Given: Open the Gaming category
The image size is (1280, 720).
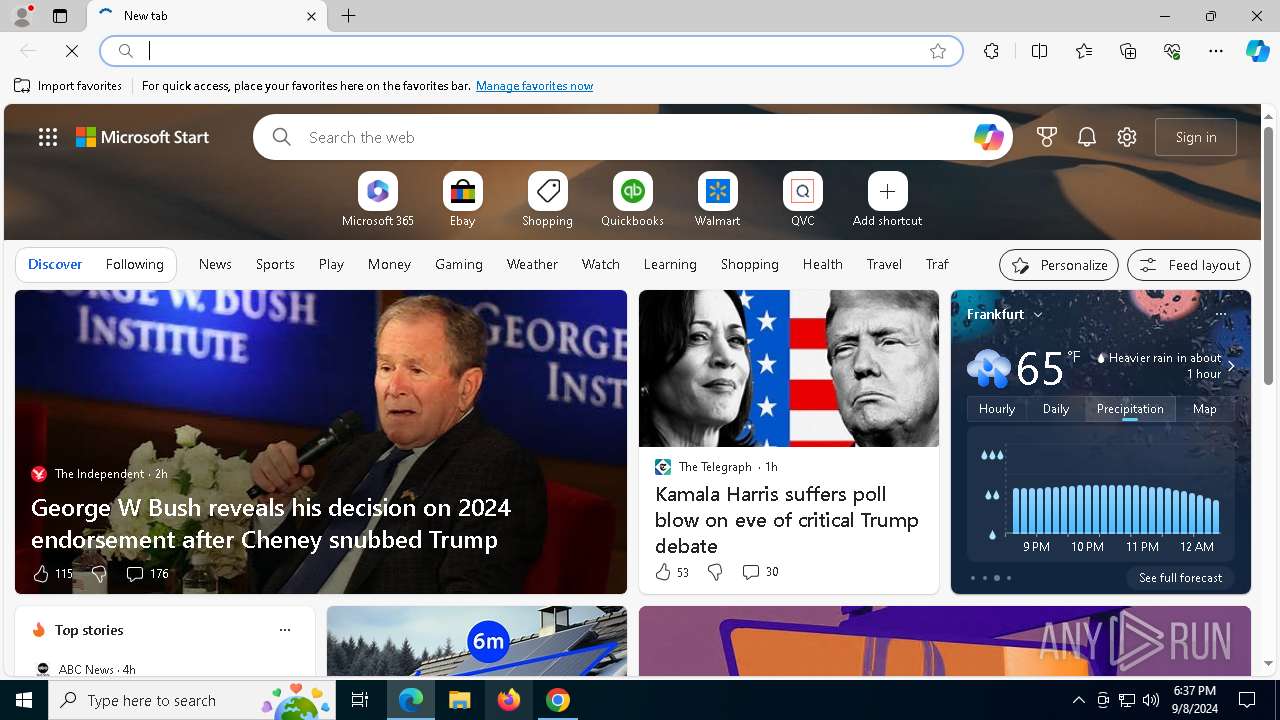Looking at the screenshot, I should coord(459,265).
